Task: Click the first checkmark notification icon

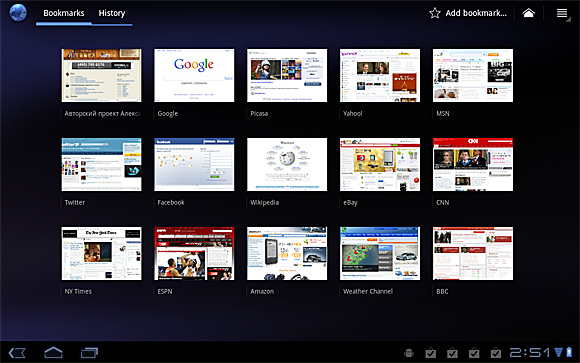Action: [431, 353]
